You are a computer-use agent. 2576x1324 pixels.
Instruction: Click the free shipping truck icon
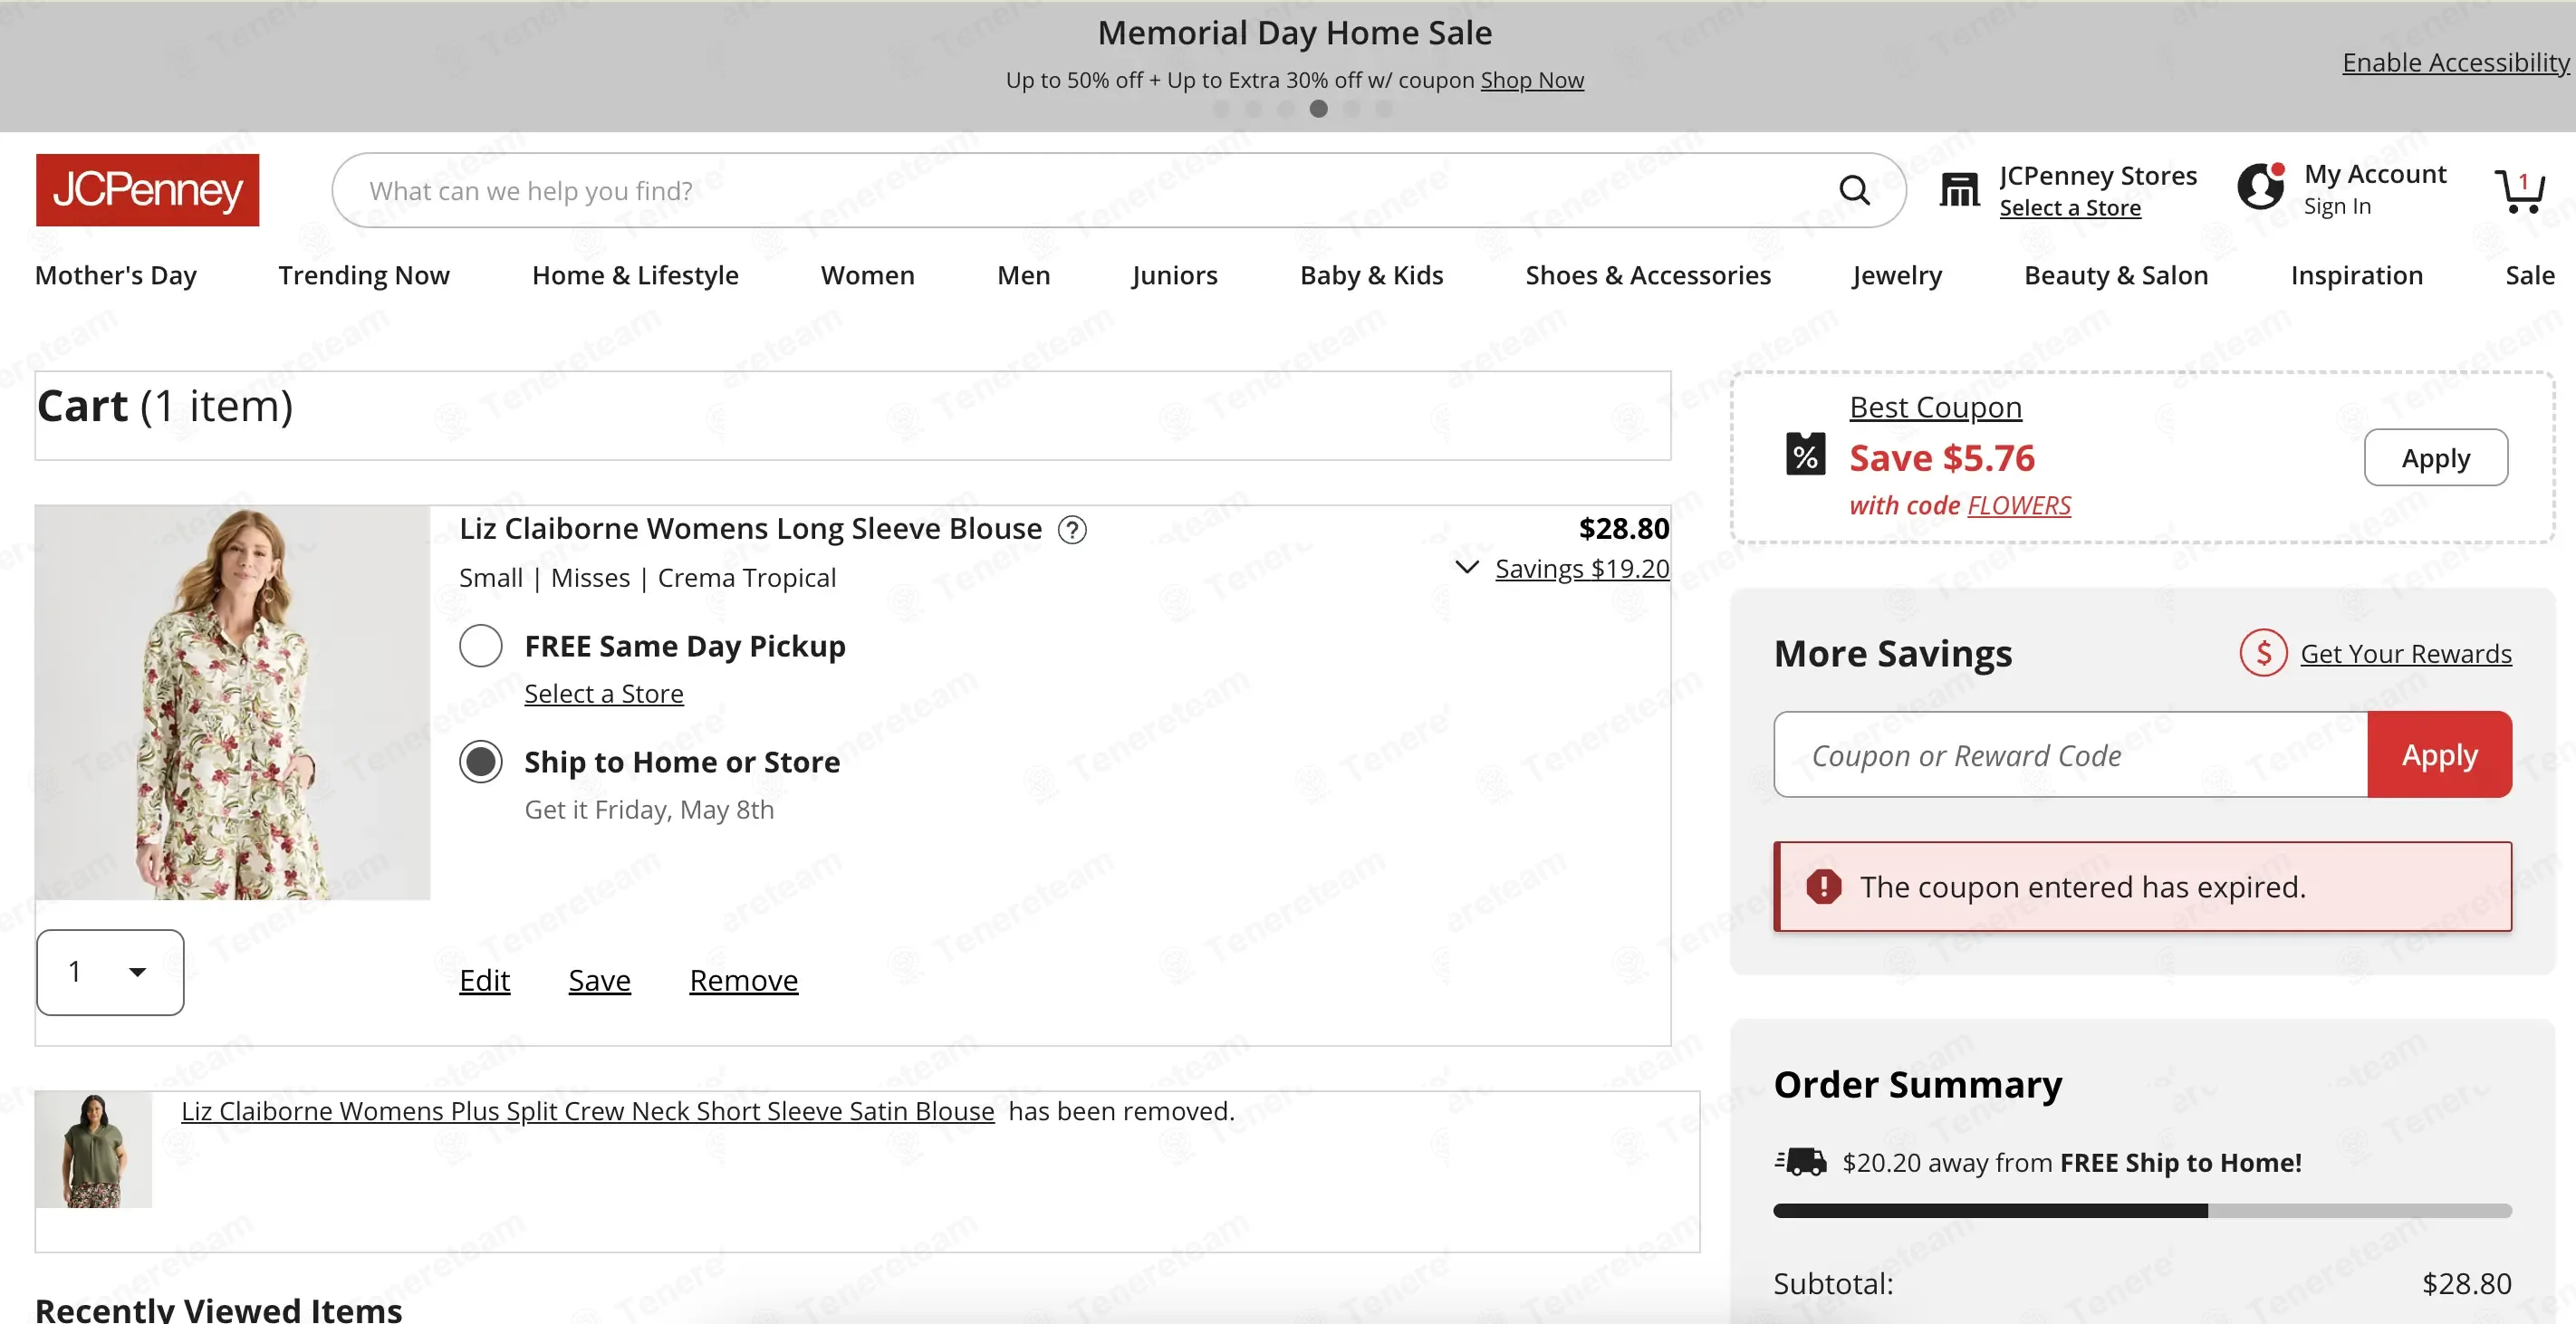(x=1800, y=1162)
